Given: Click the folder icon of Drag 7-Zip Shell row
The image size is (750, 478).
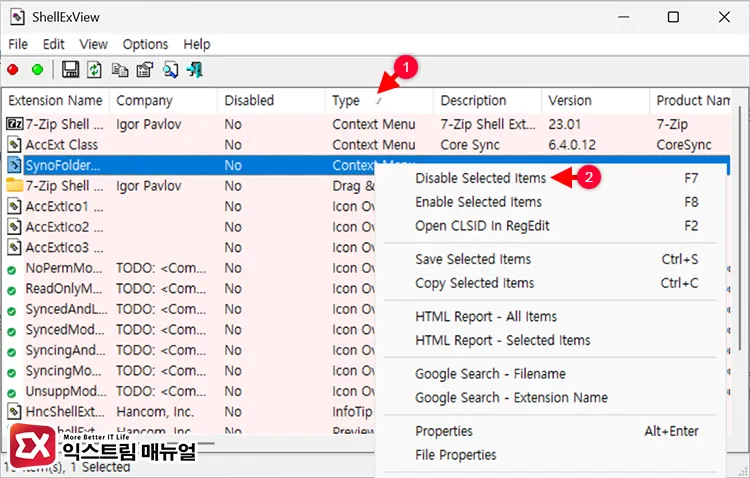Looking at the screenshot, I should 14,185.
